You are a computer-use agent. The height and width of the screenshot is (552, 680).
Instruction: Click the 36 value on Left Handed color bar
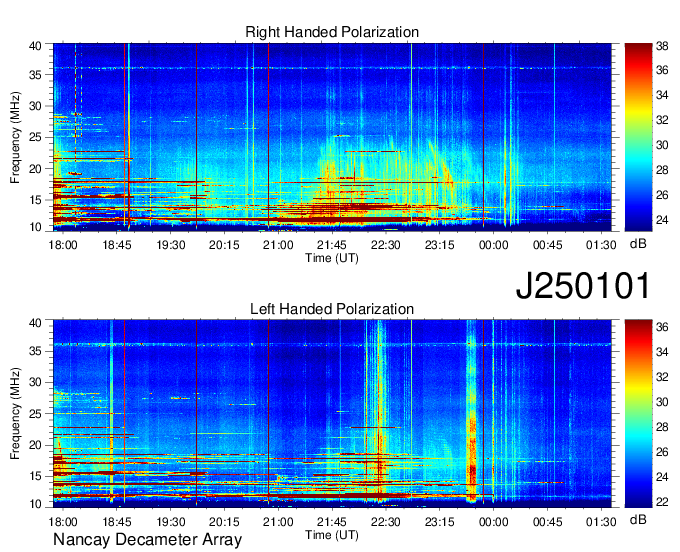point(662,327)
